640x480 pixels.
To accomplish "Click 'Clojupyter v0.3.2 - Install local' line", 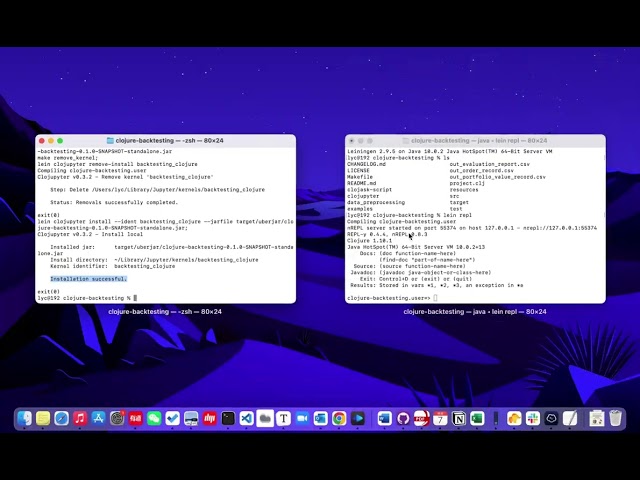I will point(90,234).
